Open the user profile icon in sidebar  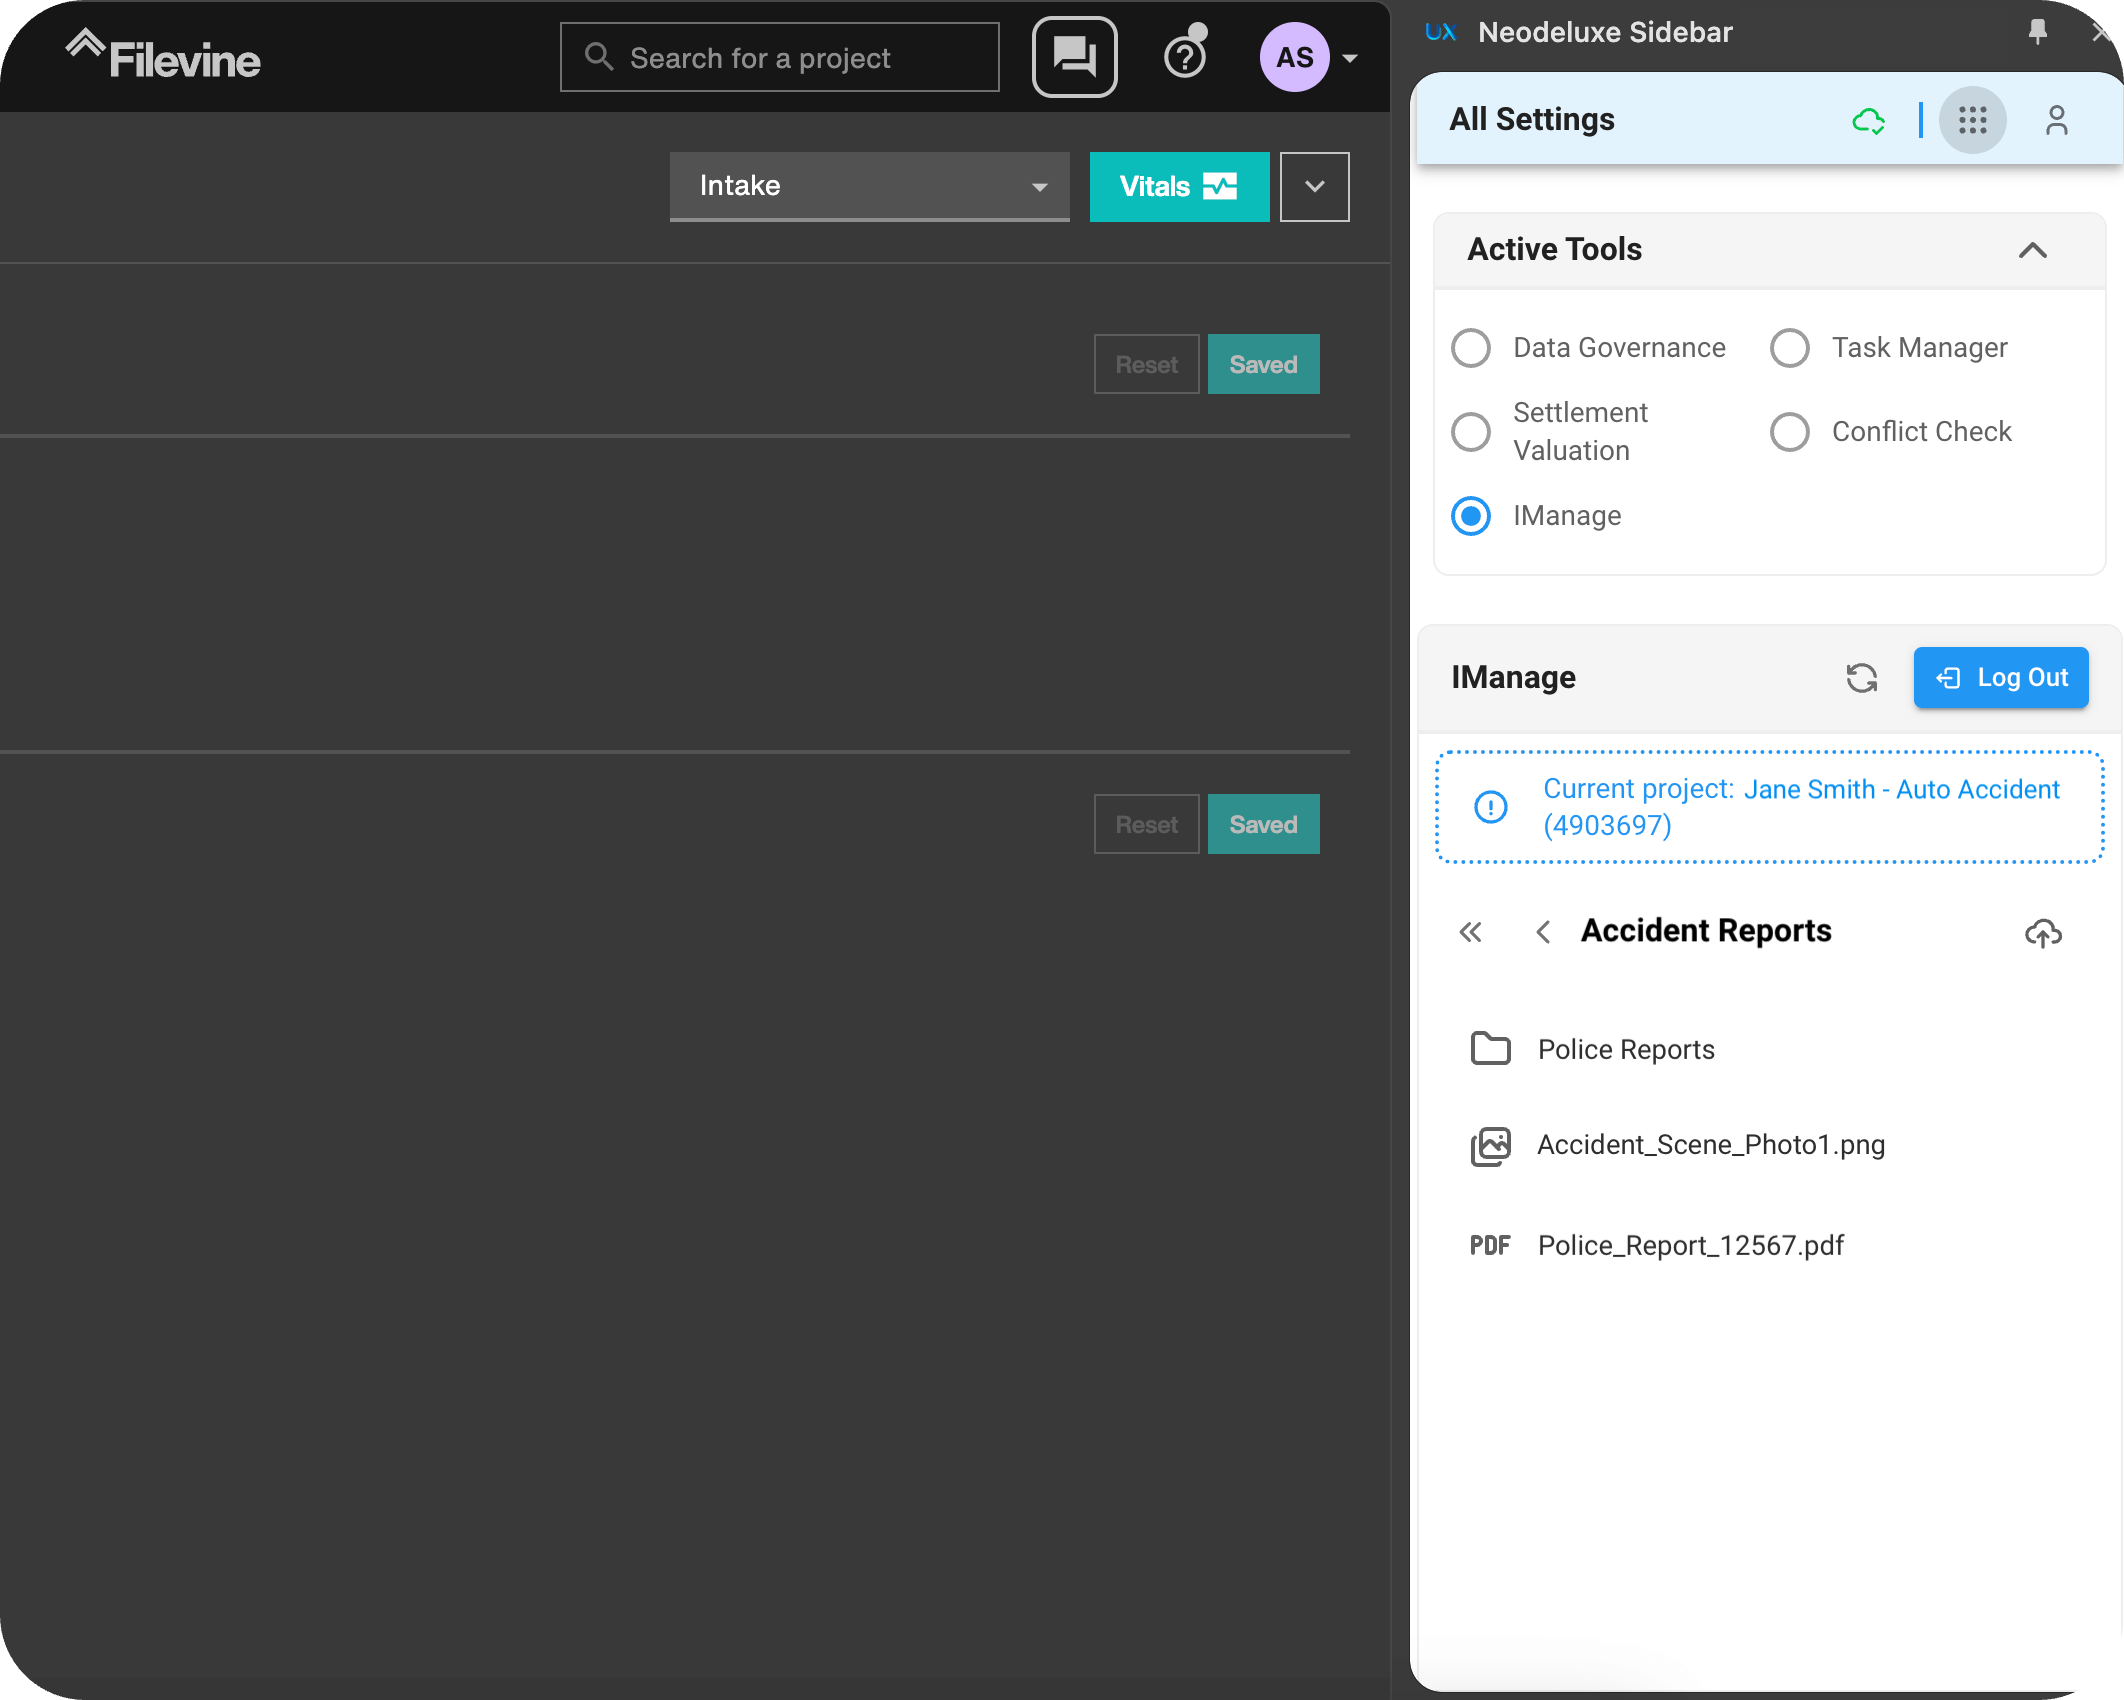(x=2056, y=120)
